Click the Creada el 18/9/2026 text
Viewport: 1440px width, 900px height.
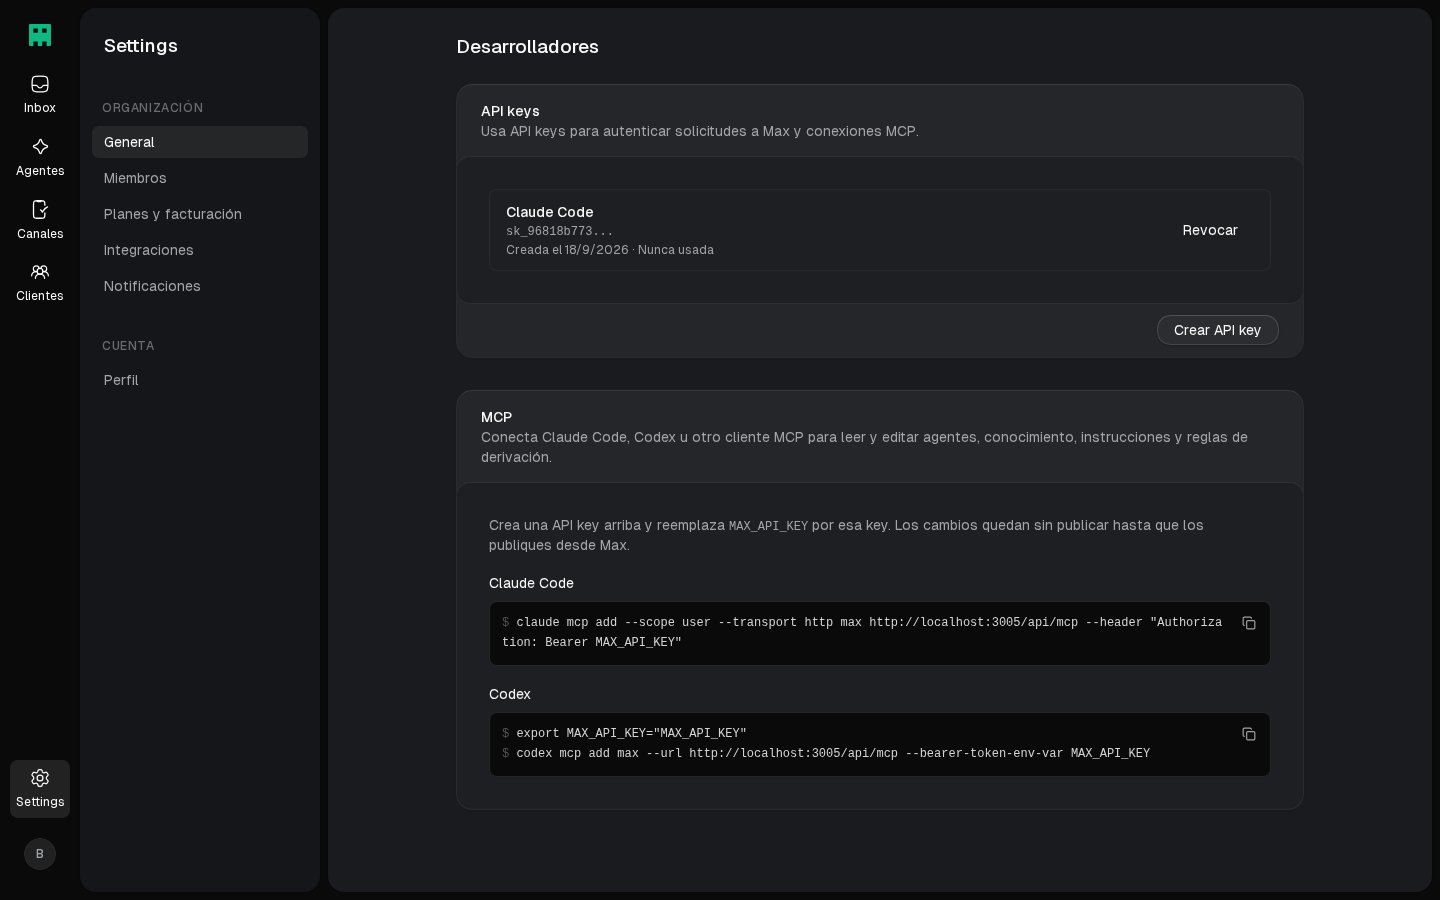(567, 250)
